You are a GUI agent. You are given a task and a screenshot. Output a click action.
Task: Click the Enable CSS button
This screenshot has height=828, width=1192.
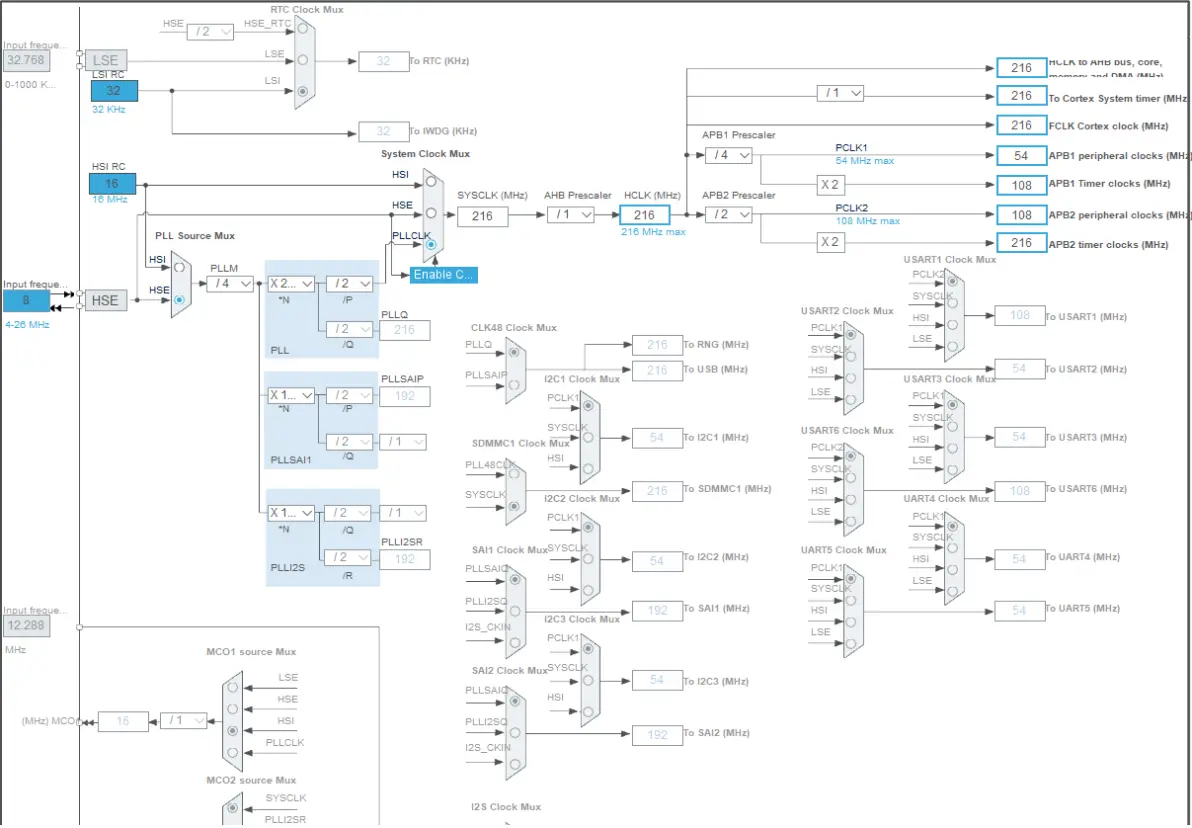click(443, 275)
